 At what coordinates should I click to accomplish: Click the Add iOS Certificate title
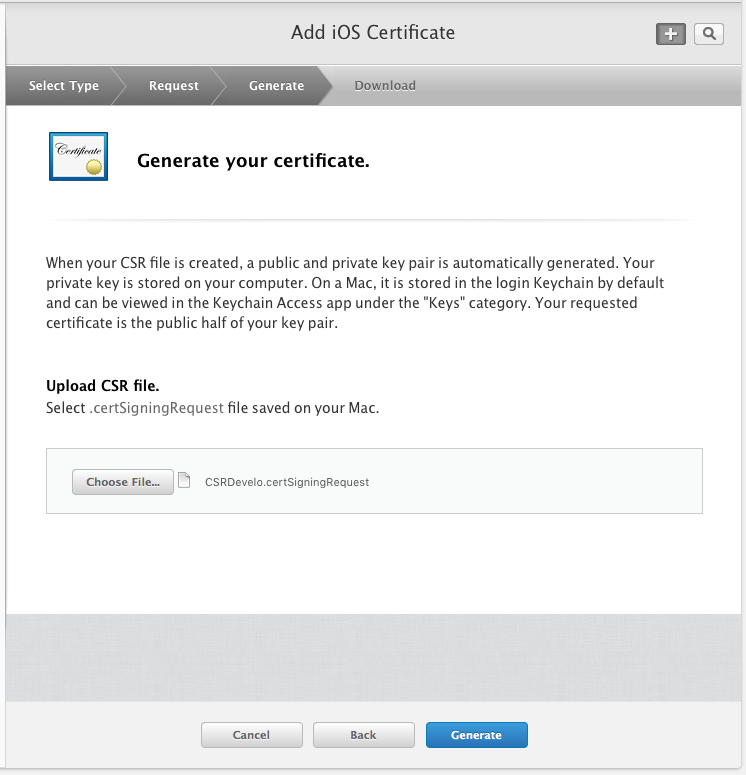coord(373,33)
